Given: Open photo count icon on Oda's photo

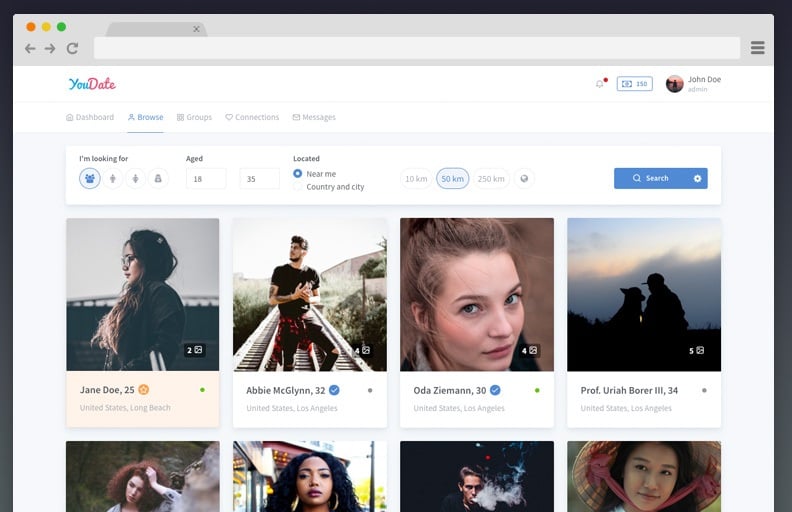Looking at the screenshot, I should point(530,351).
